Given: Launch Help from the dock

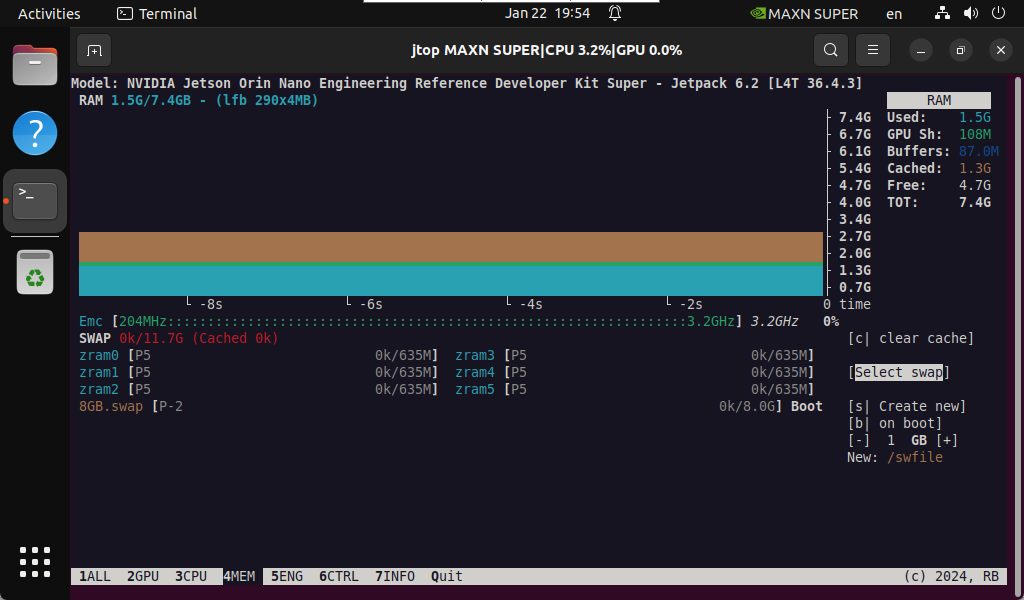Looking at the screenshot, I should 35,133.
